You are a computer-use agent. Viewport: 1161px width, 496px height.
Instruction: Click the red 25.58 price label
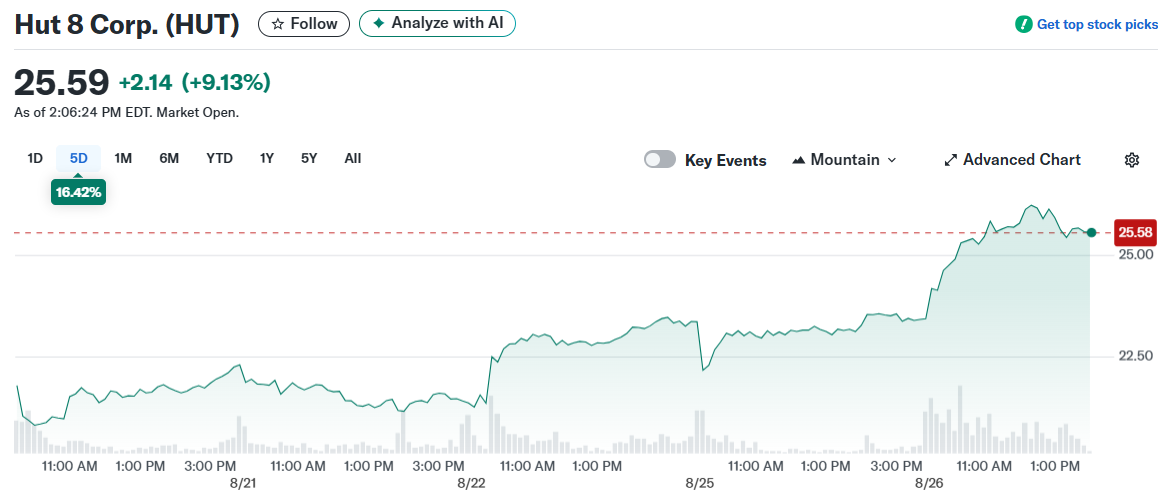1136,232
